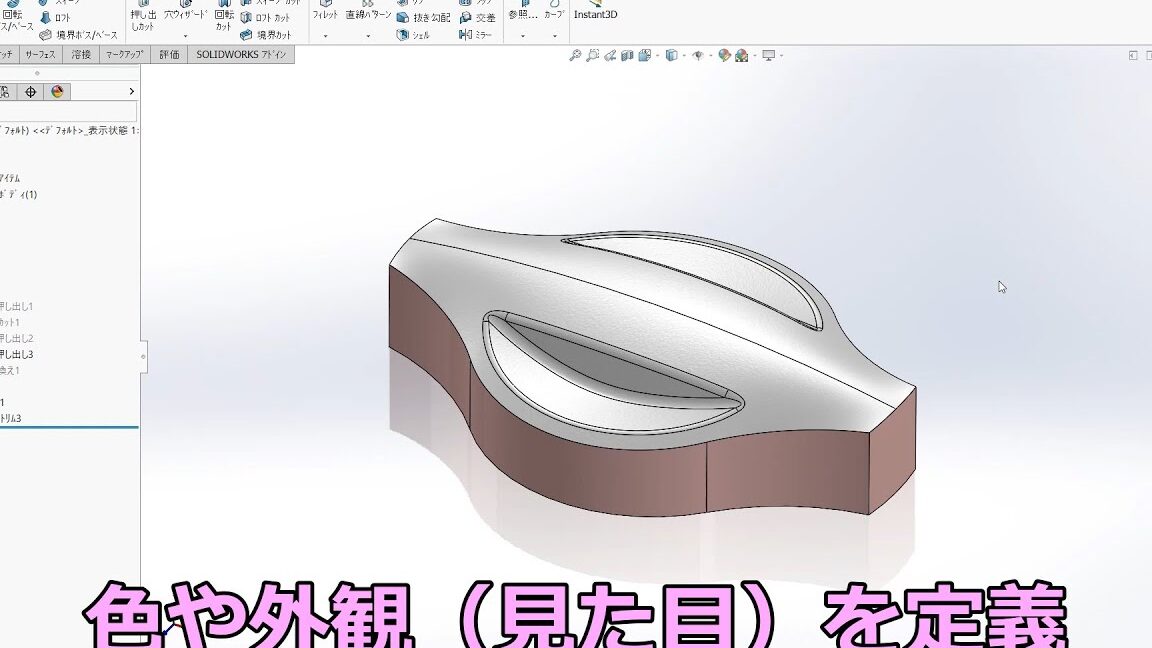Viewport: 1152px width, 648px height.
Task: Toggle Hide/Show Items eye icon
Action: (698, 55)
